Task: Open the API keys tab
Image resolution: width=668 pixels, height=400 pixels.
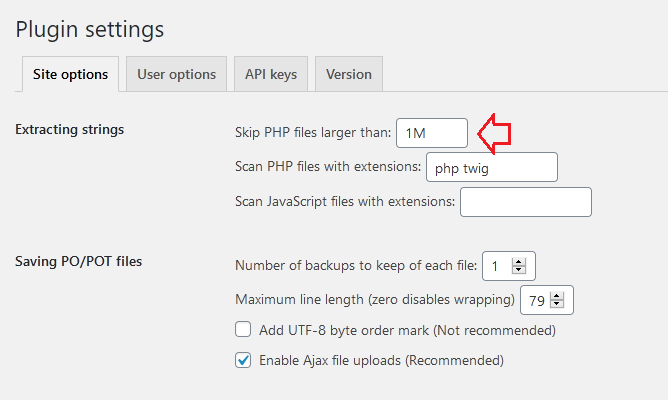Action: pyautogui.click(x=271, y=74)
